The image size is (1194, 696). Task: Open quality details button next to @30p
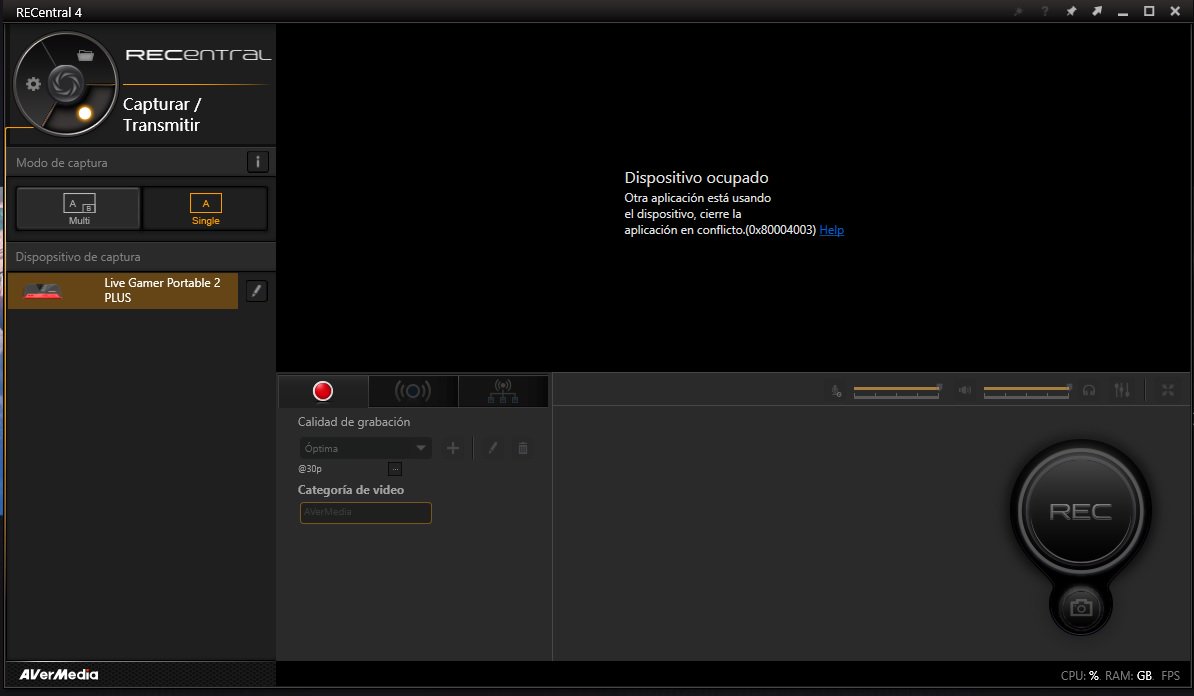pos(394,469)
